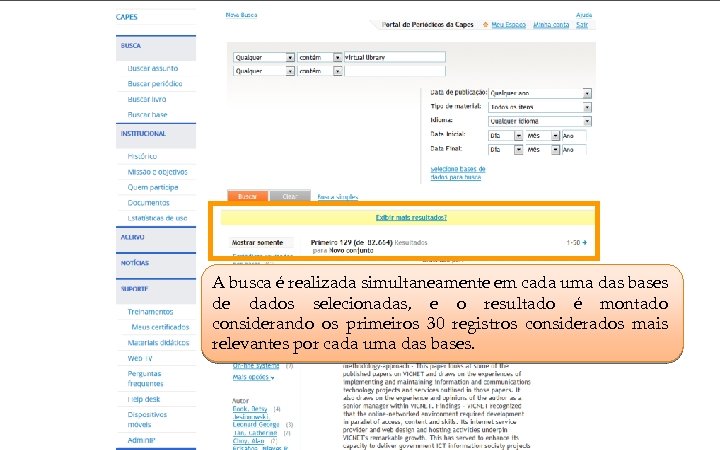The height and width of the screenshot is (450, 720).
Task: Open Help desk sidebar item
Action: [x=144, y=399]
